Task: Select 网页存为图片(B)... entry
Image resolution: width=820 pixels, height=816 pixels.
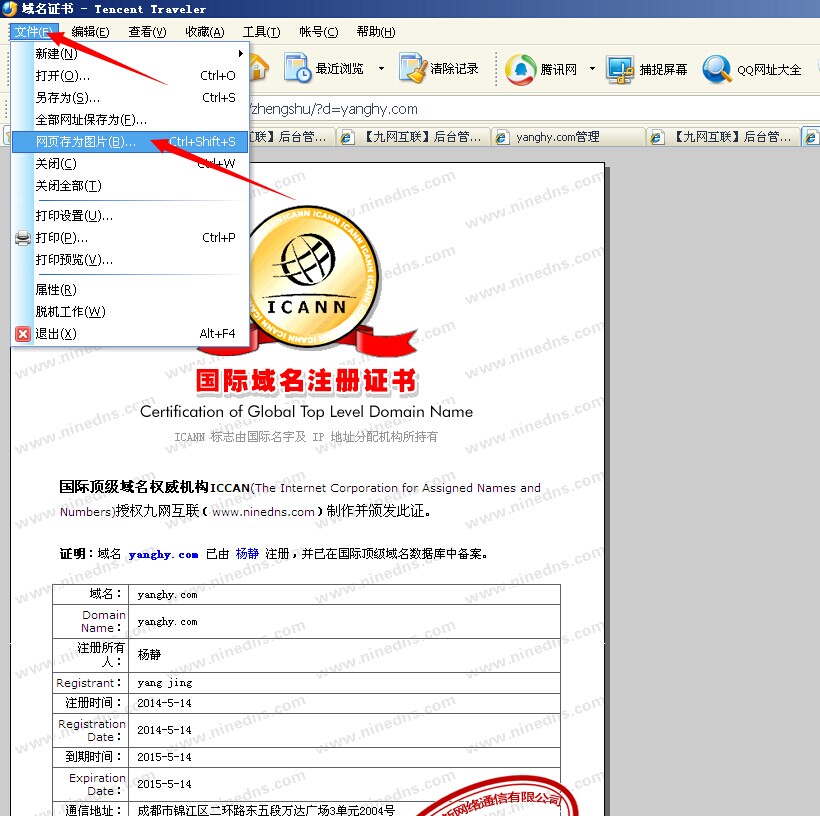Action: (x=130, y=142)
